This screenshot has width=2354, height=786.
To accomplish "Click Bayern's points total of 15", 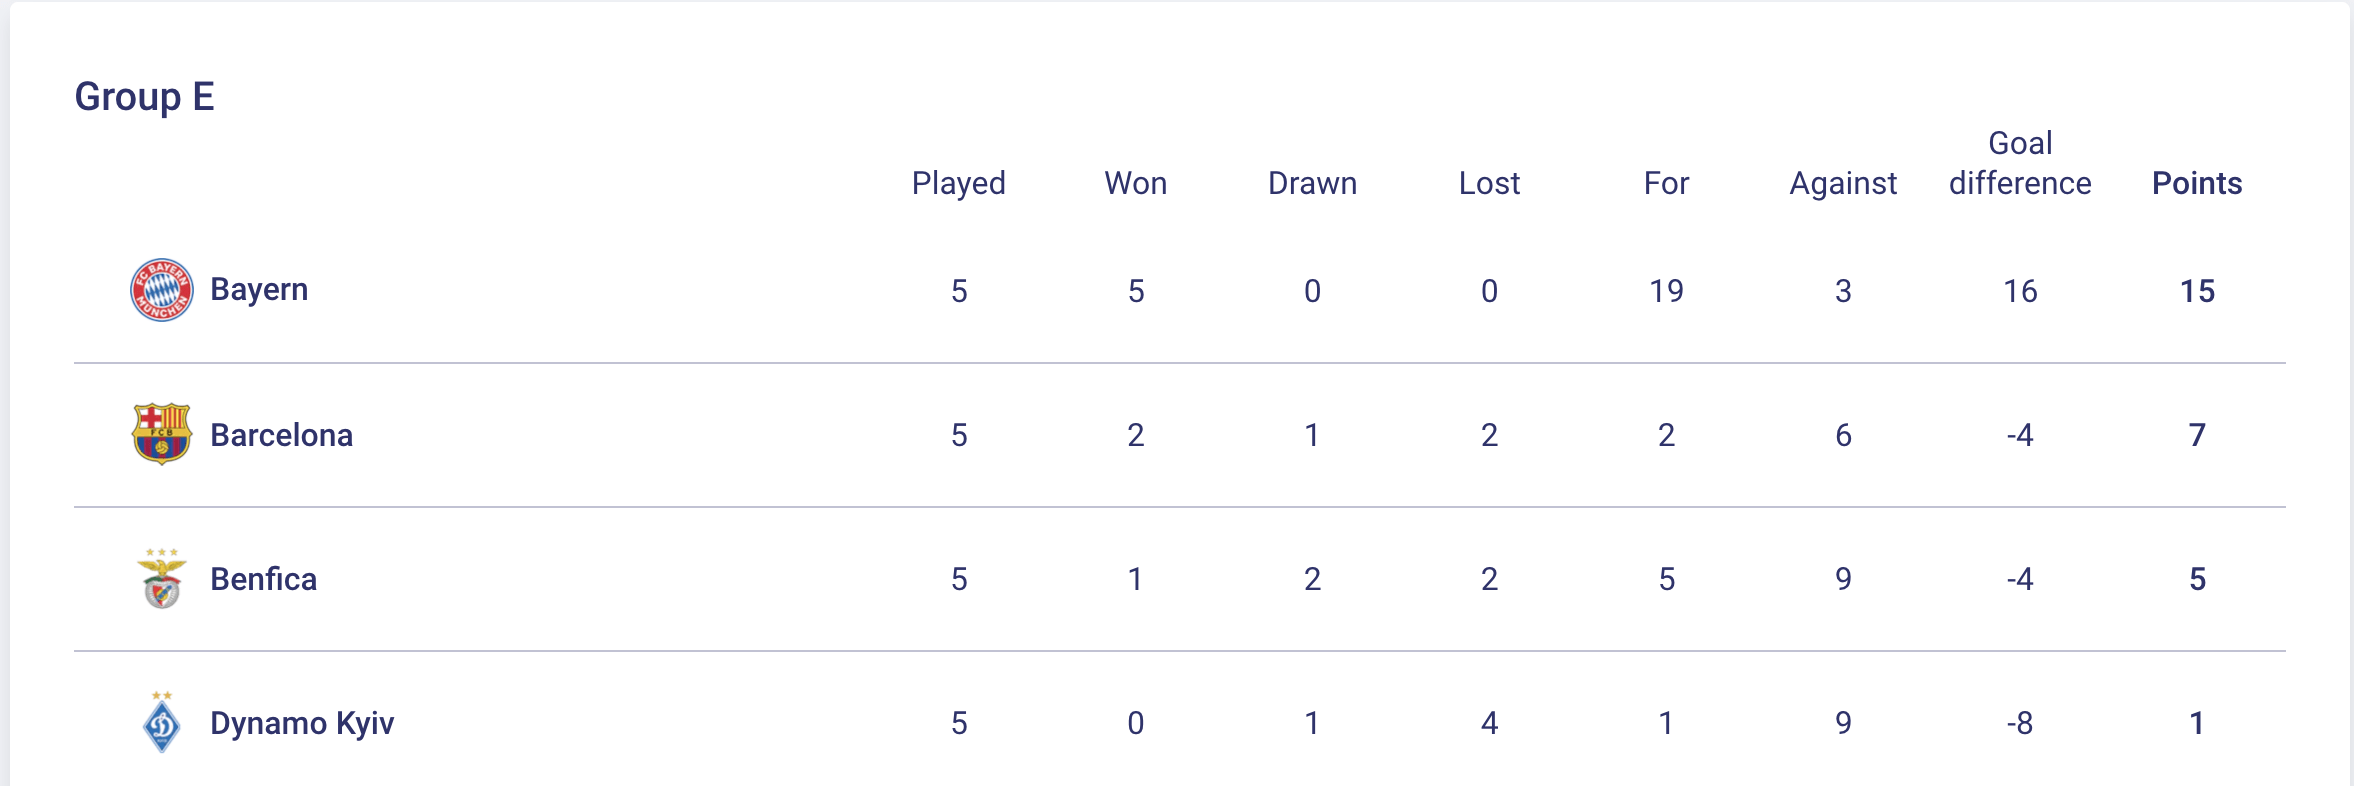I will pos(2197,291).
